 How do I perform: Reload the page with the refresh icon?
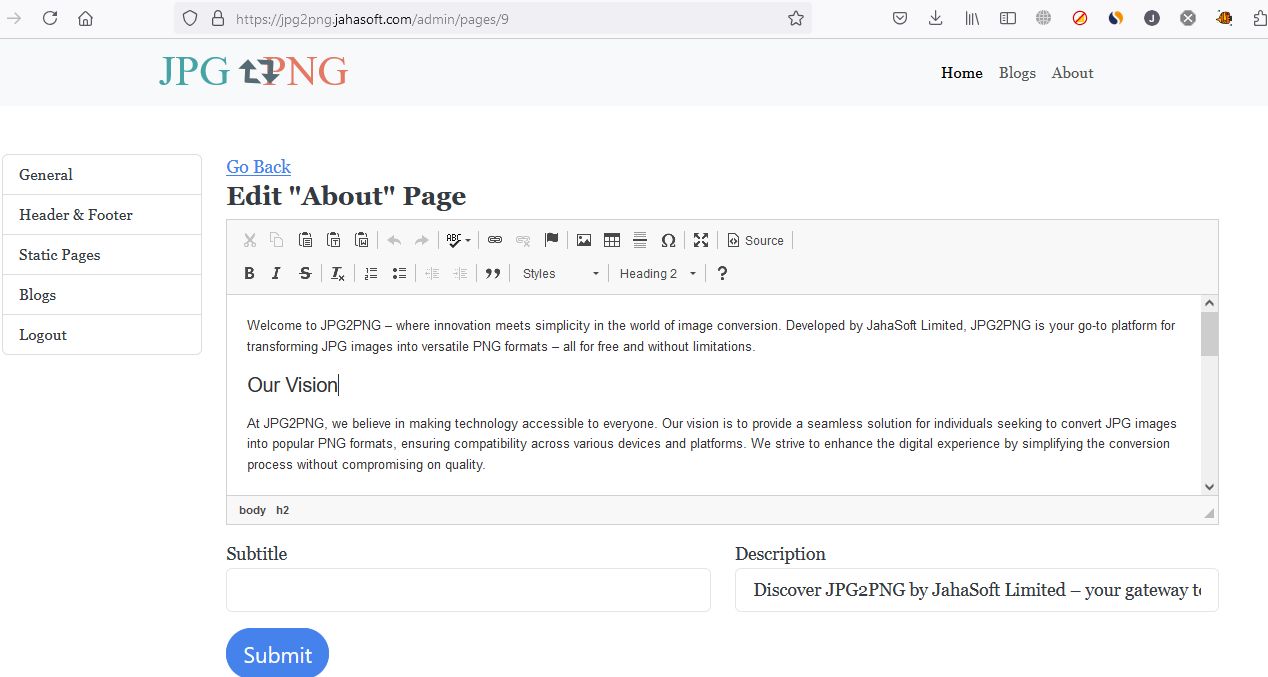tap(50, 18)
